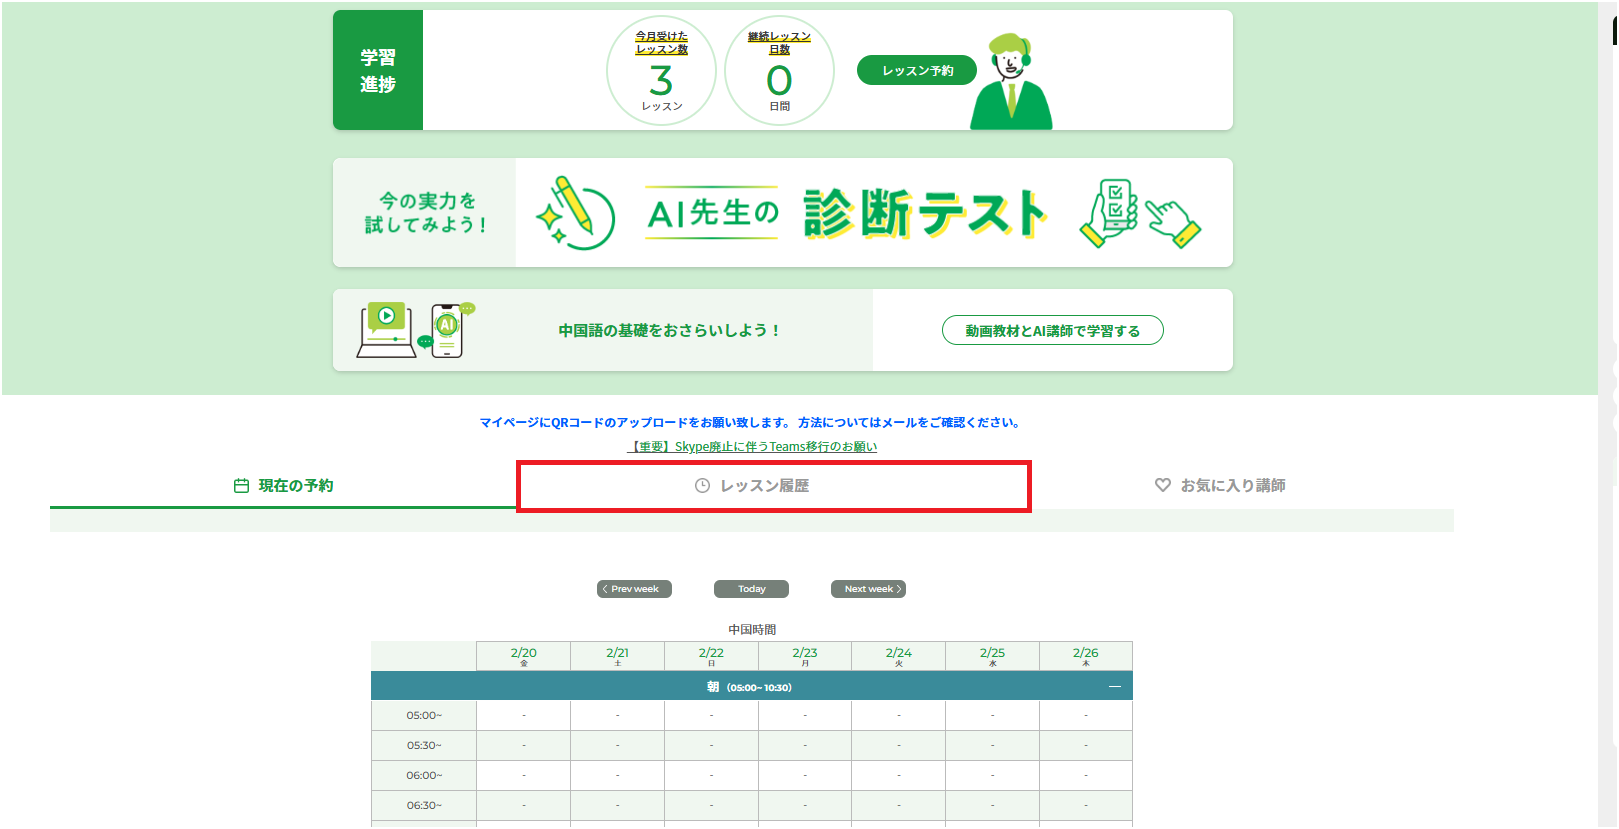
Task: Click the 2/24 date column header
Action: (x=898, y=656)
